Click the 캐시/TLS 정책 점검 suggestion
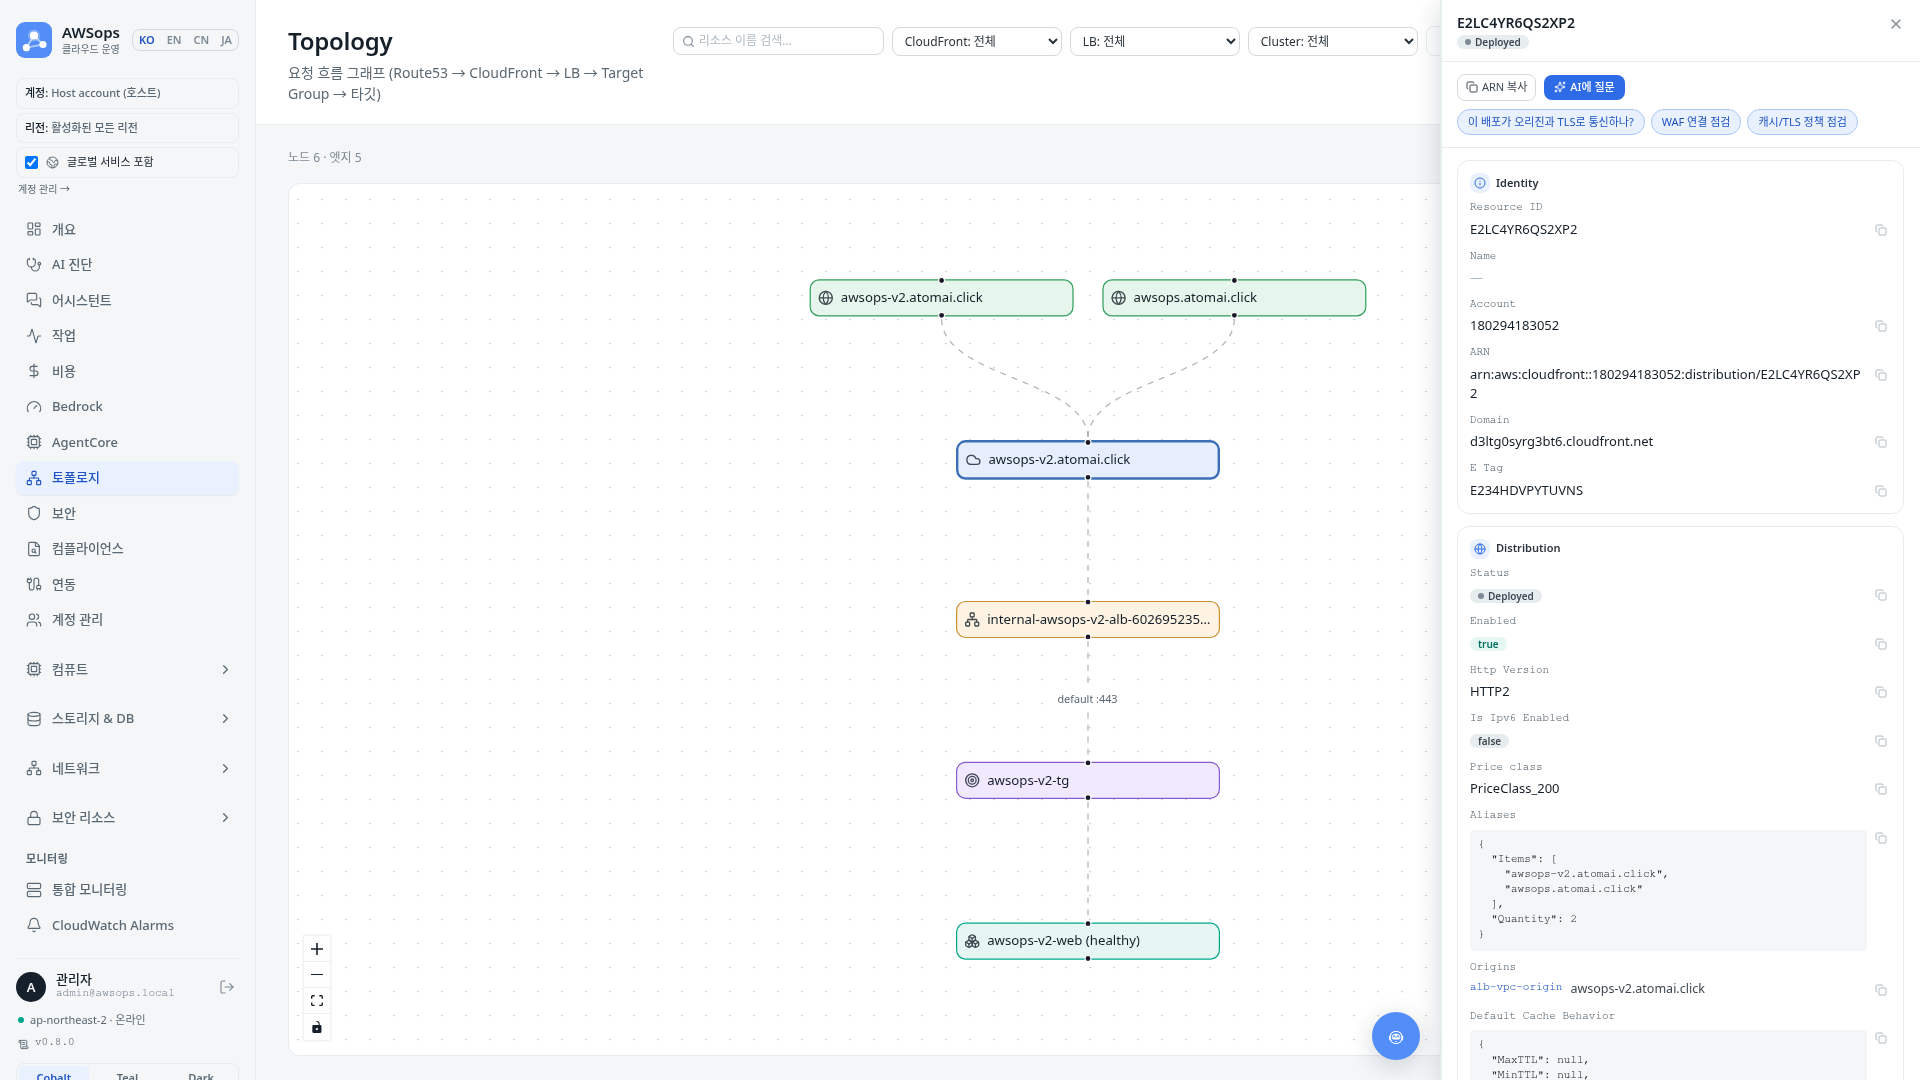 click(x=1802, y=122)
